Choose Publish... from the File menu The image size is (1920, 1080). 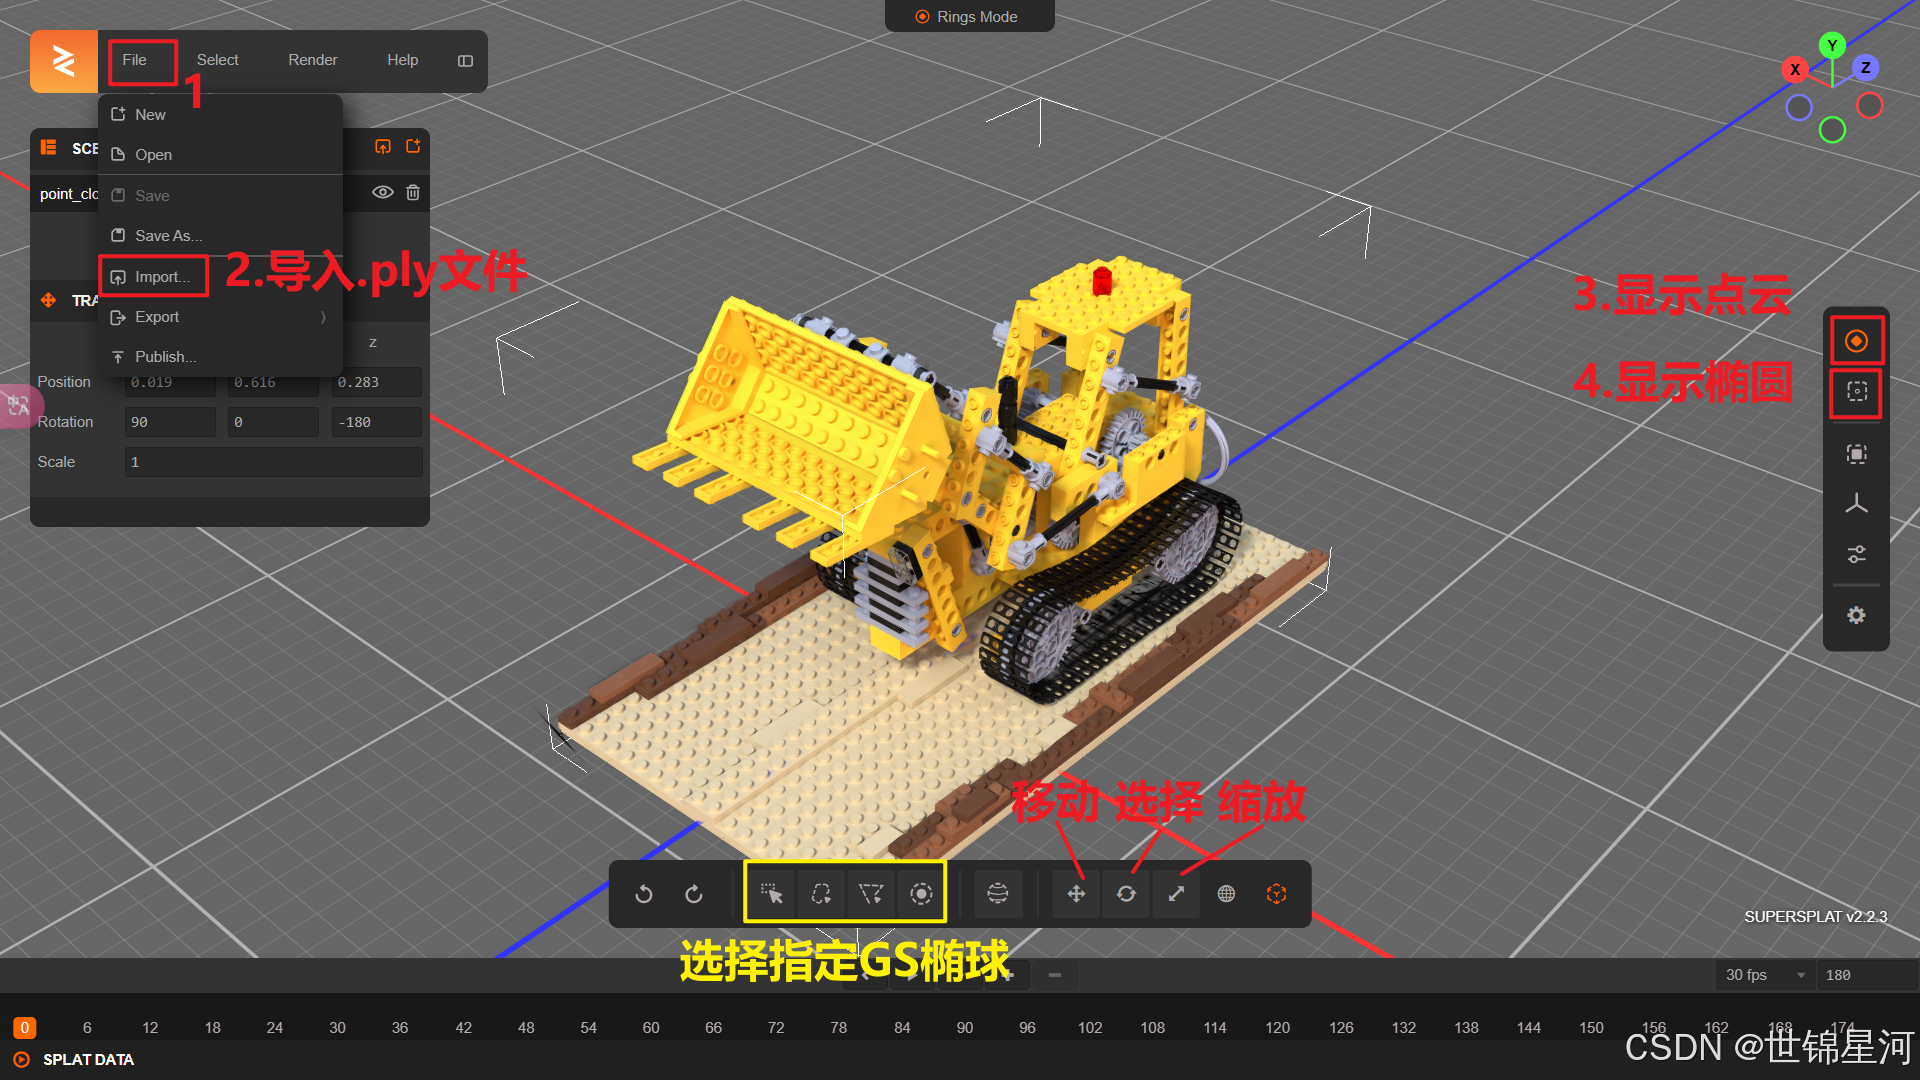[x=220, y=357]
